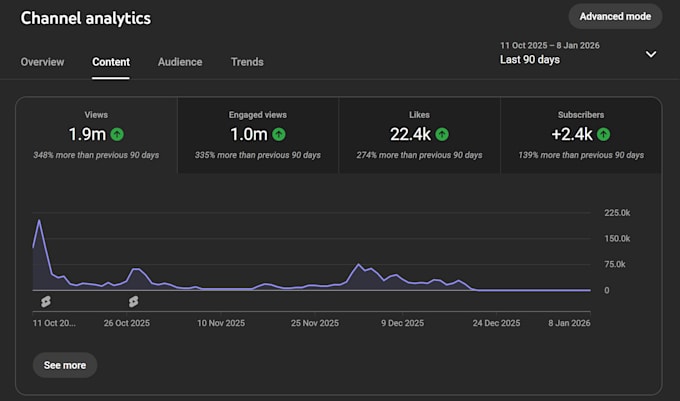Click the early December peak on the chart

click(358, 264)
